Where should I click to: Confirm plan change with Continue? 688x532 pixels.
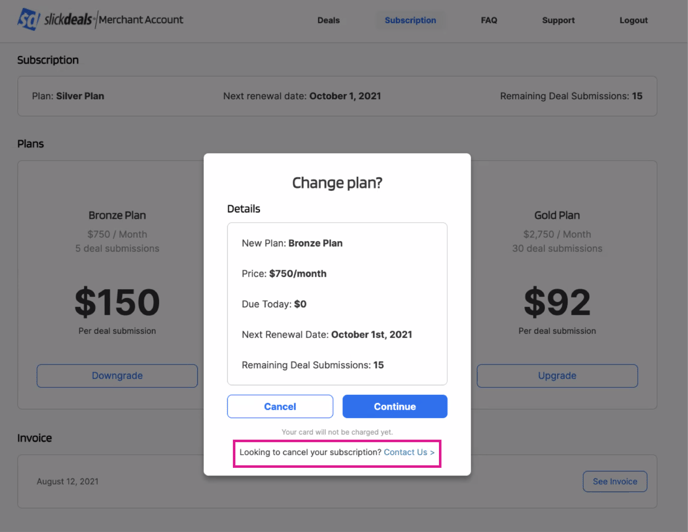(x=394, y=406)
